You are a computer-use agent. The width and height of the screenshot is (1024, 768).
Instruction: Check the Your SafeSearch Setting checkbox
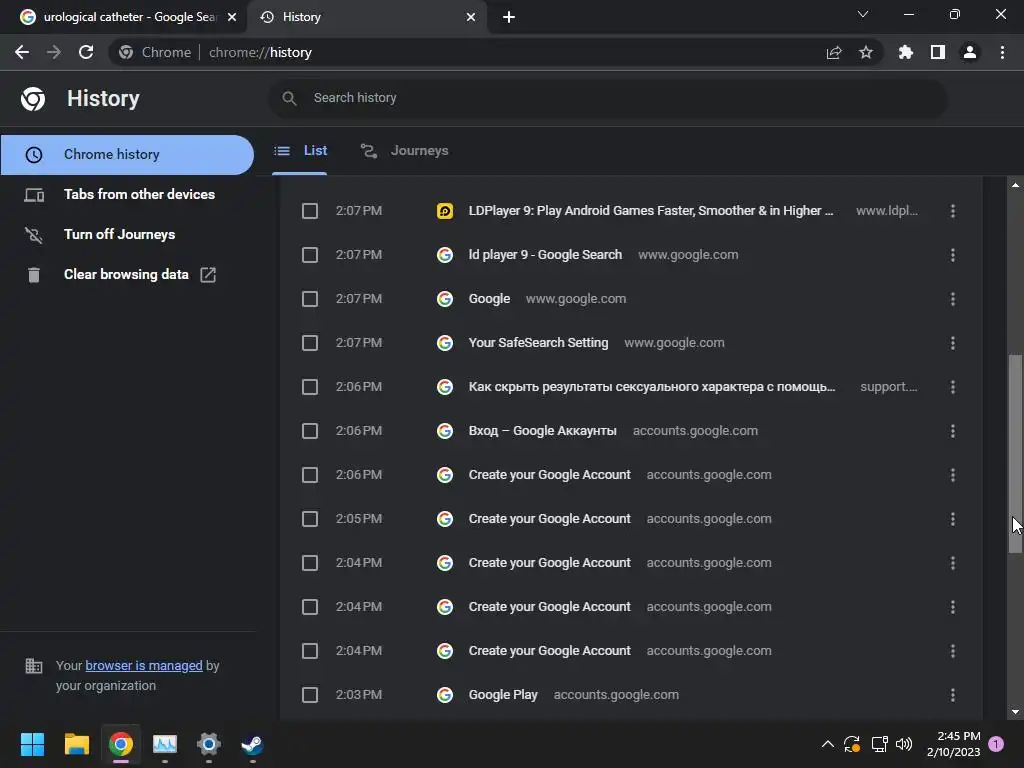310,343
